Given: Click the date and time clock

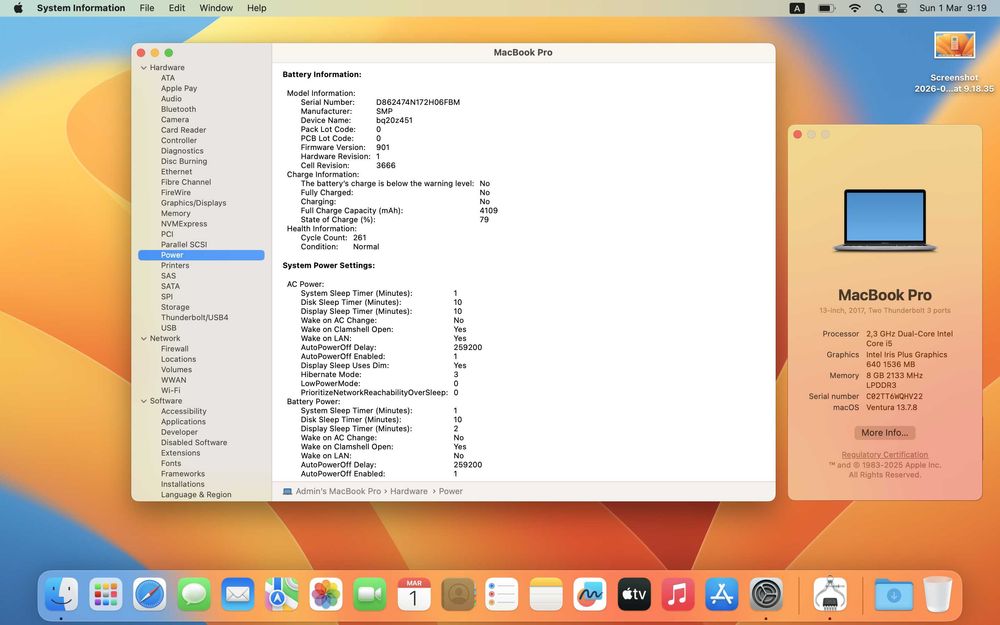Looking at the screenshot, I should tap(953, 8).
